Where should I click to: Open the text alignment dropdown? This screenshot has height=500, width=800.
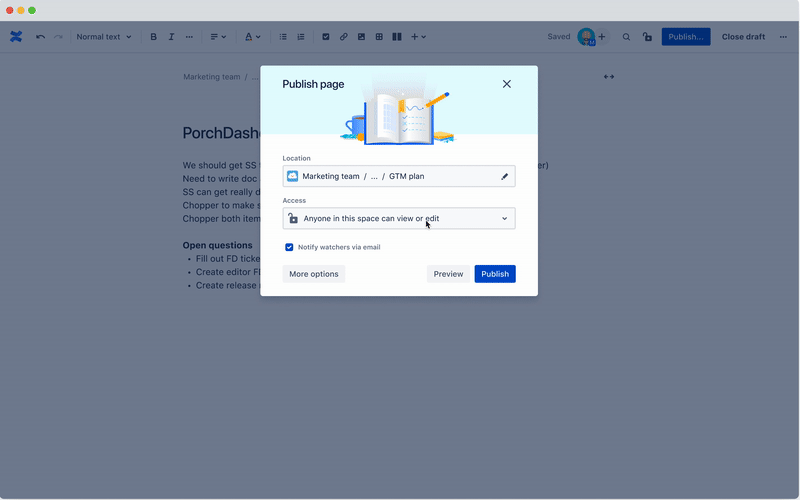218,37
